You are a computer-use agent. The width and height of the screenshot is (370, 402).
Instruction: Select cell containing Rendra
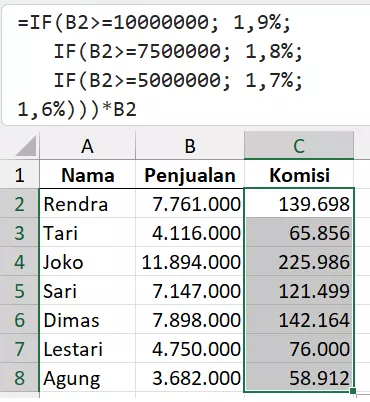pos(87,203)
